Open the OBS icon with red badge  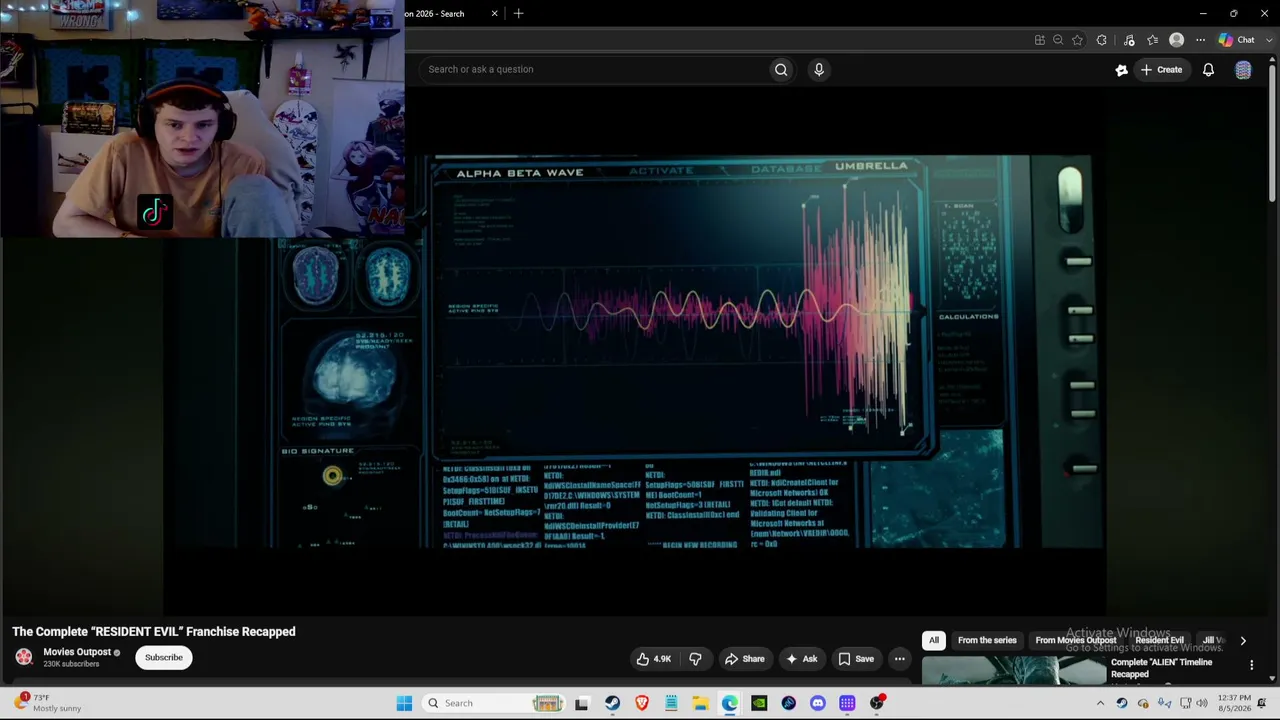coord(877,703)
